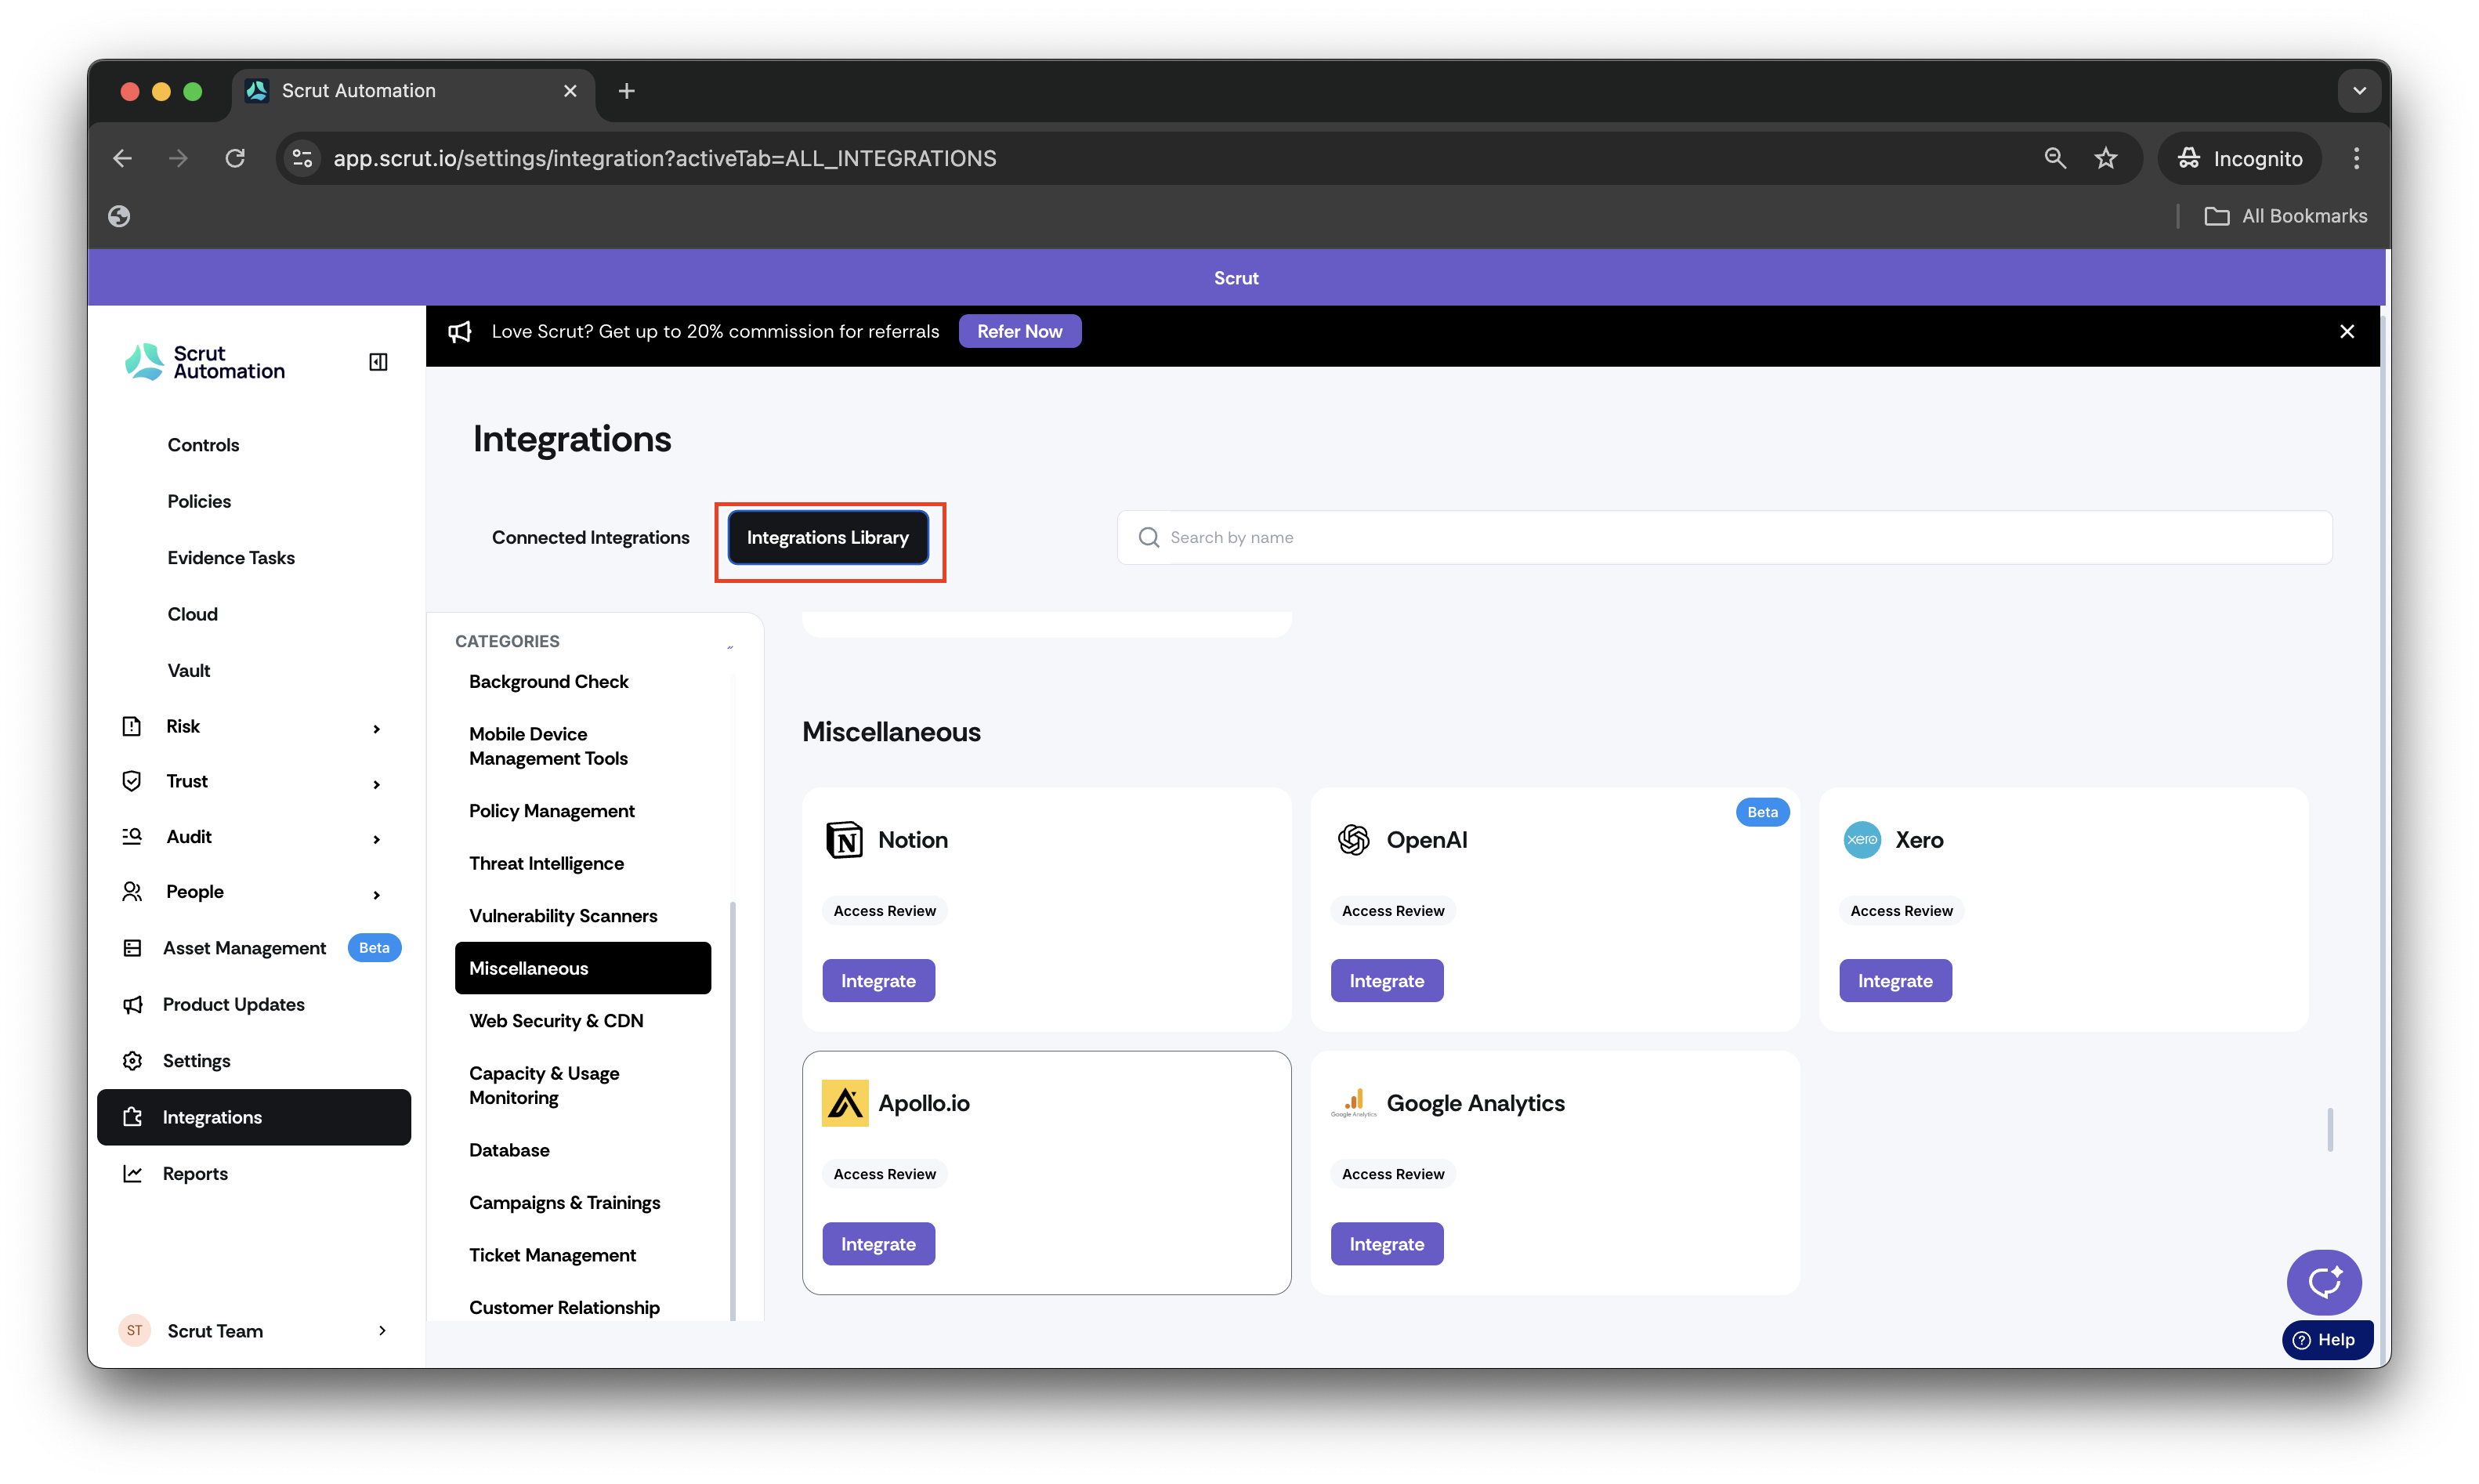Screen dimensions: 2479x1484
Task: Open the Scrut Team account menu
Action: point(254,1330)
